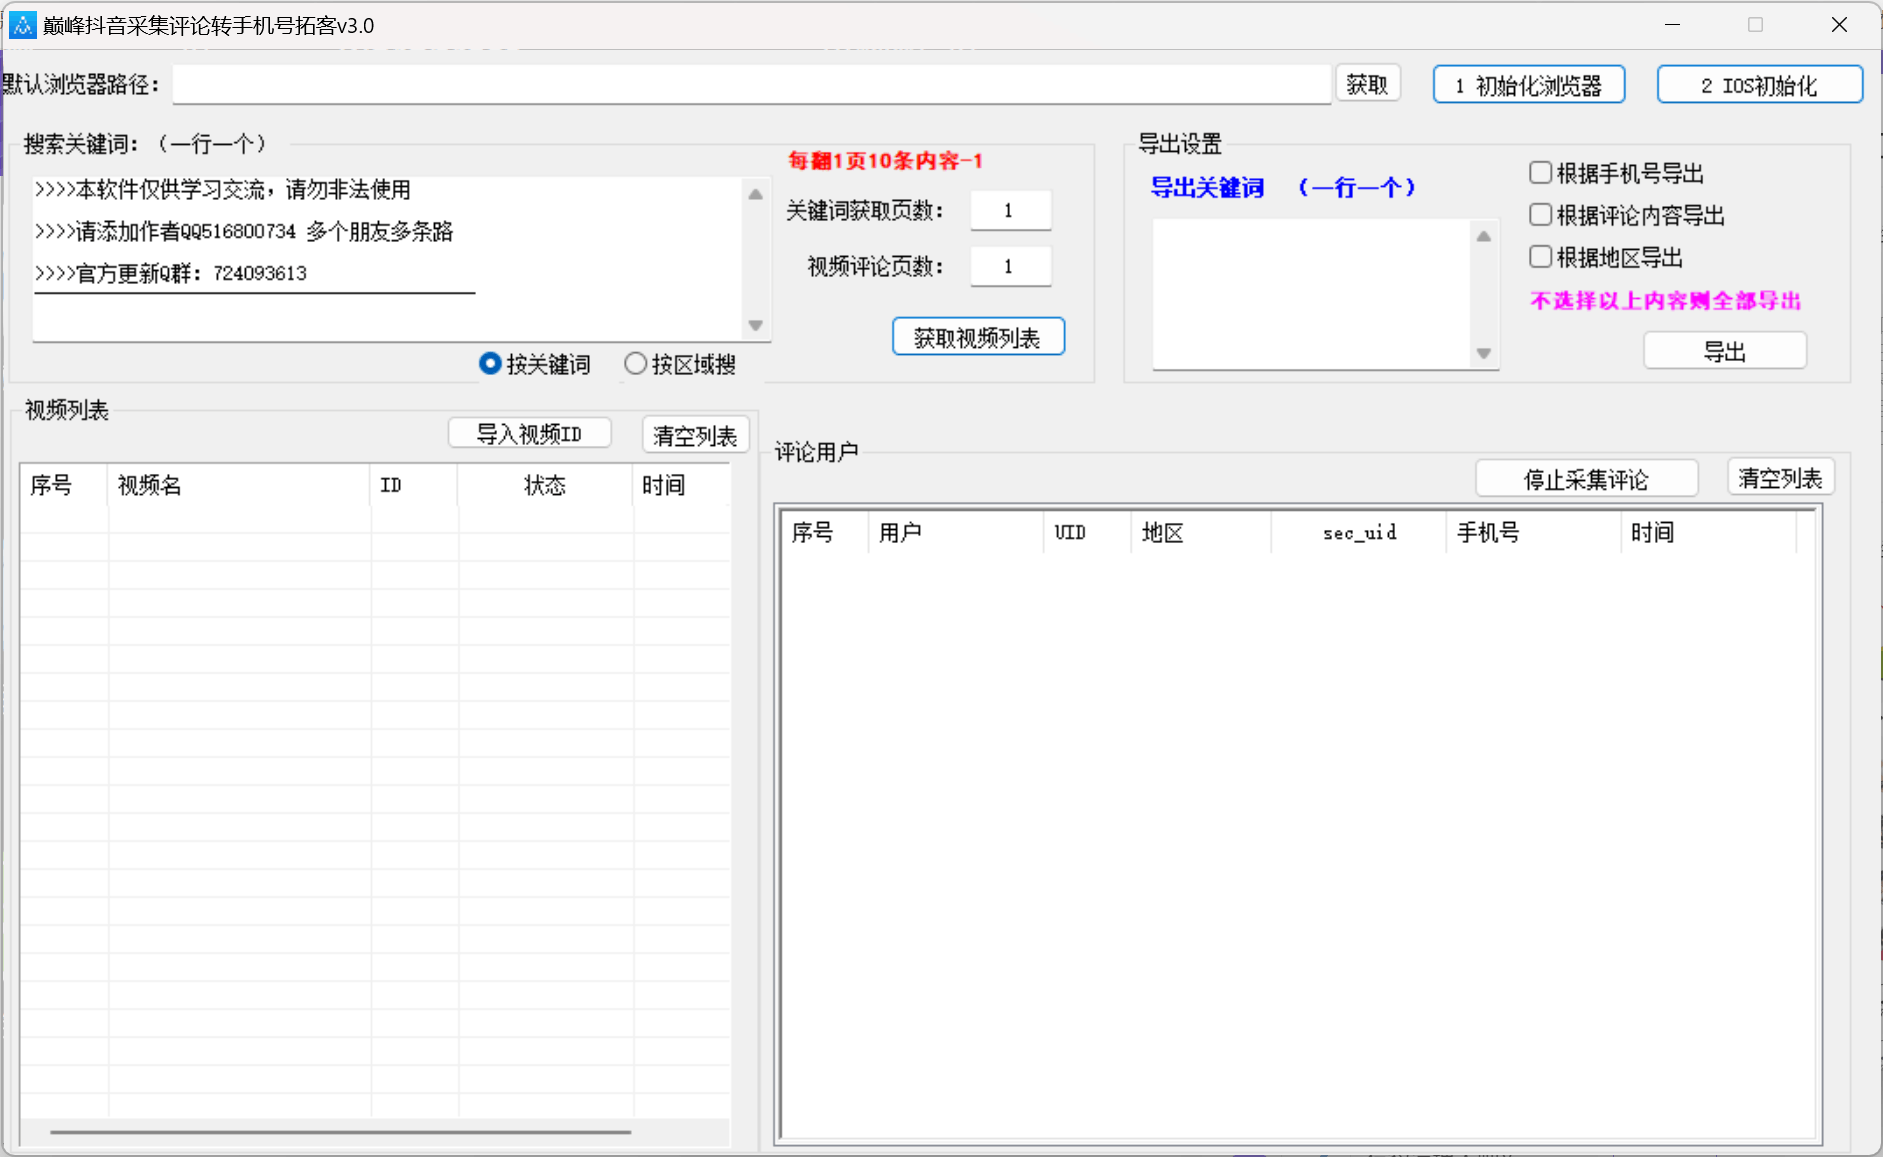This screenshot has width=1883, height=1157.
Task: Click the UID column header
Action: tap(1088, 533)
